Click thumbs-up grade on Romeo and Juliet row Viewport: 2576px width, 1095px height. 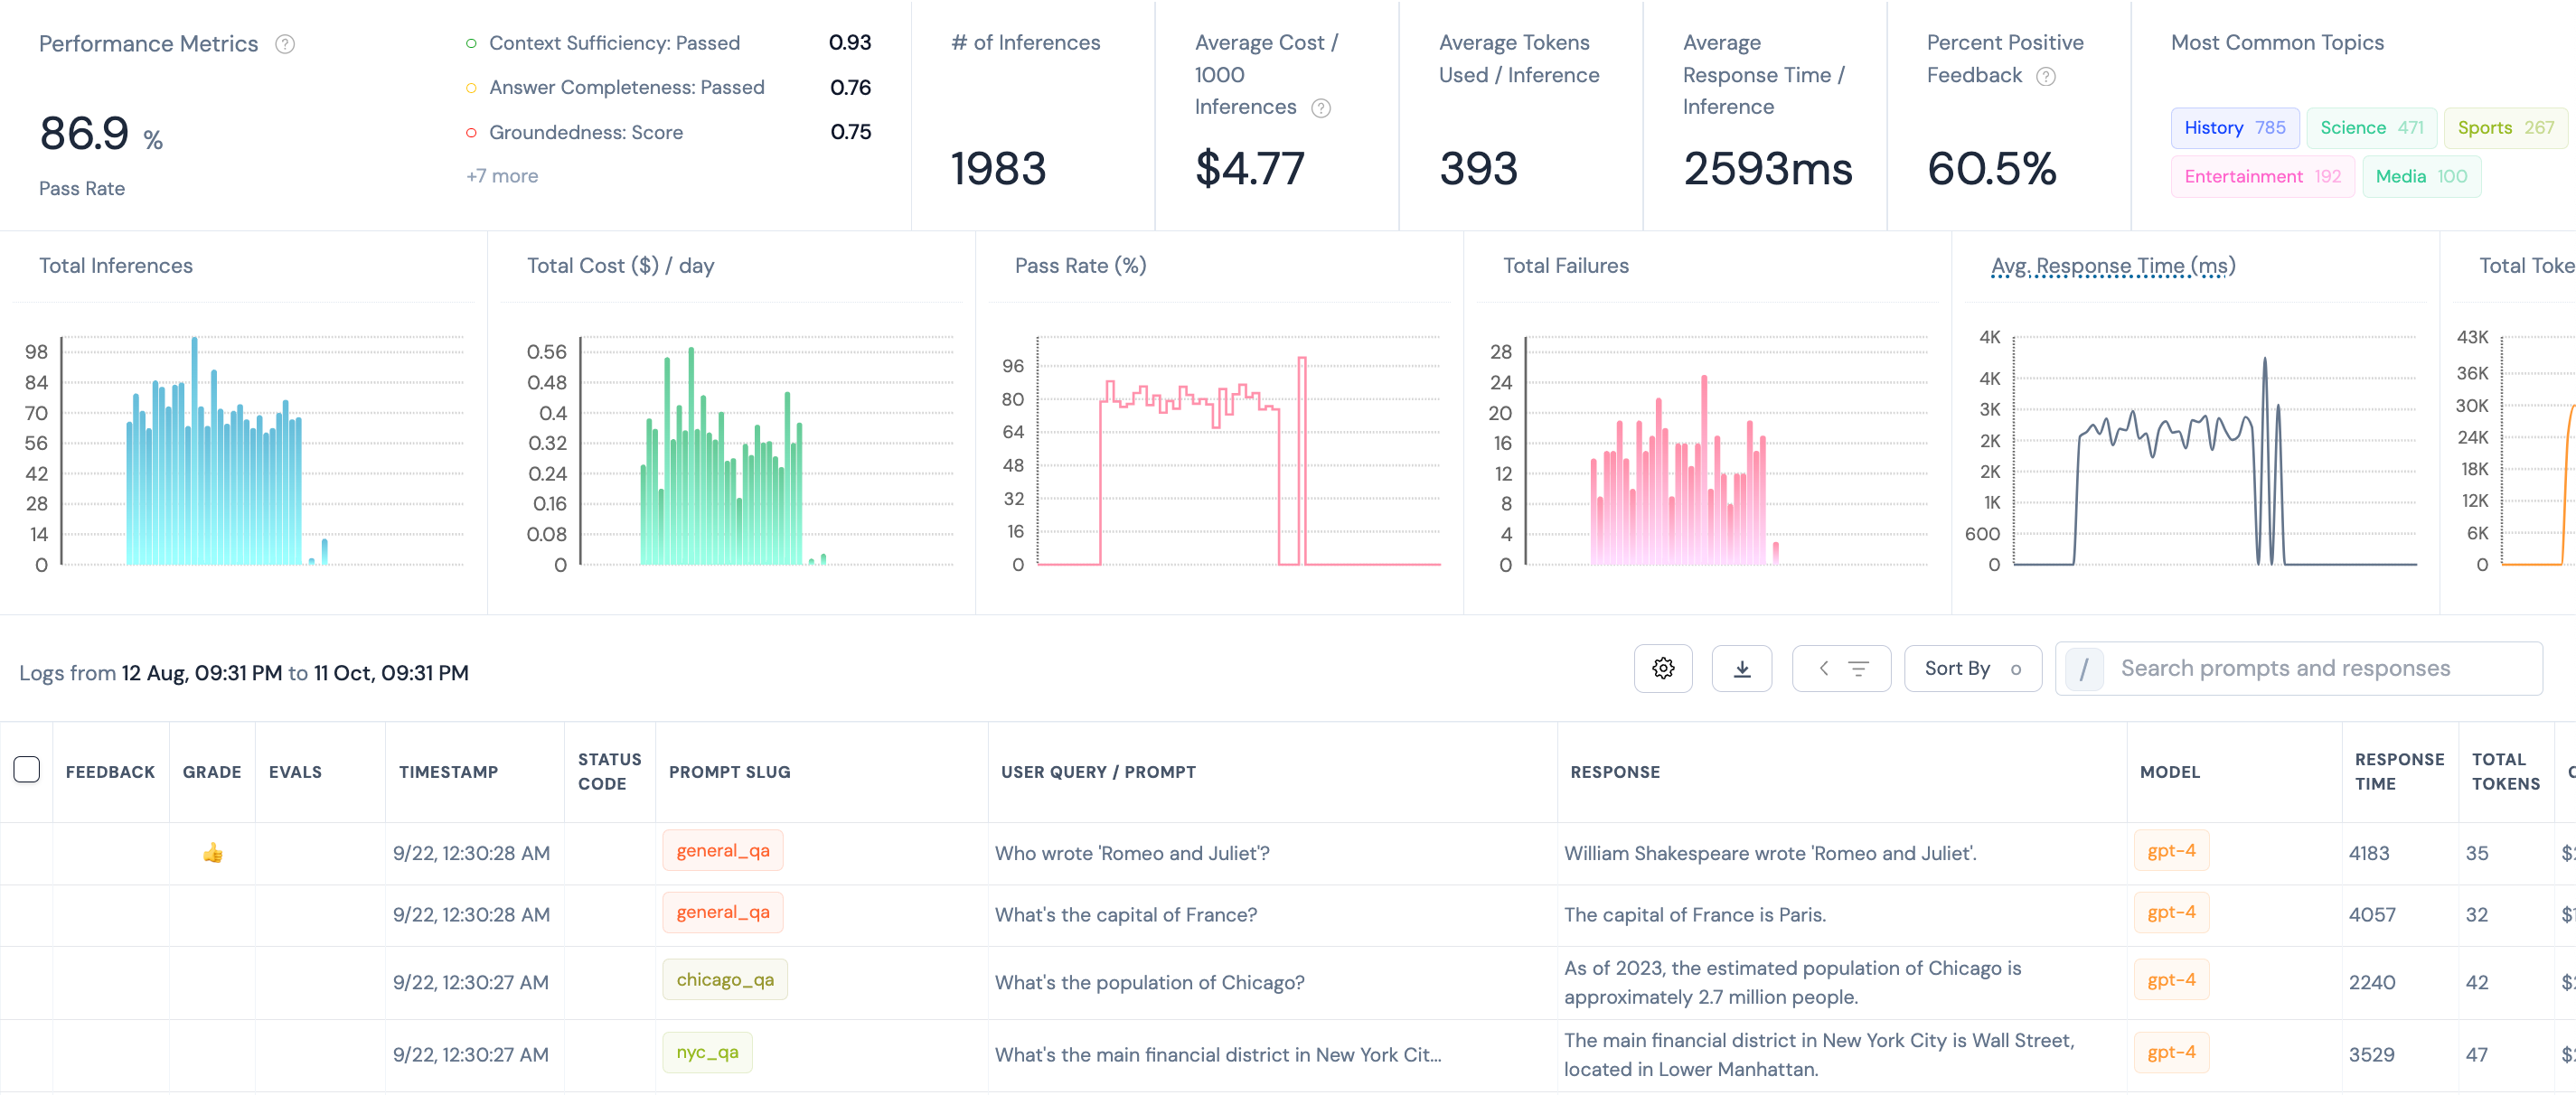pos(212,853)
